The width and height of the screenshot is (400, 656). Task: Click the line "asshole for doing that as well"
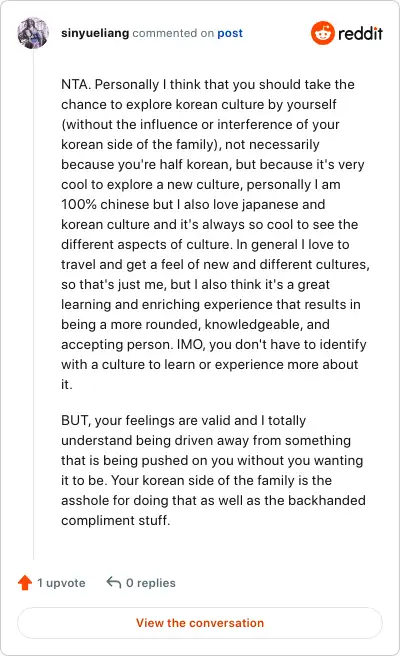pos(213,500)
